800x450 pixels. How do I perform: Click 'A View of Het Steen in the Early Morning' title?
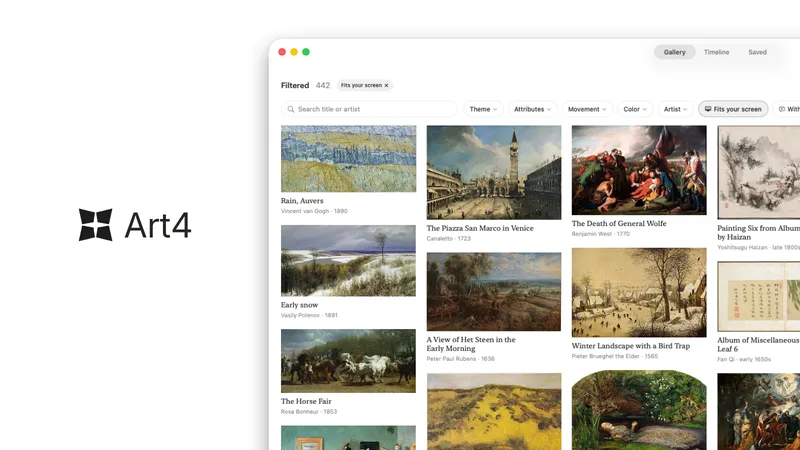coord(471,344)
